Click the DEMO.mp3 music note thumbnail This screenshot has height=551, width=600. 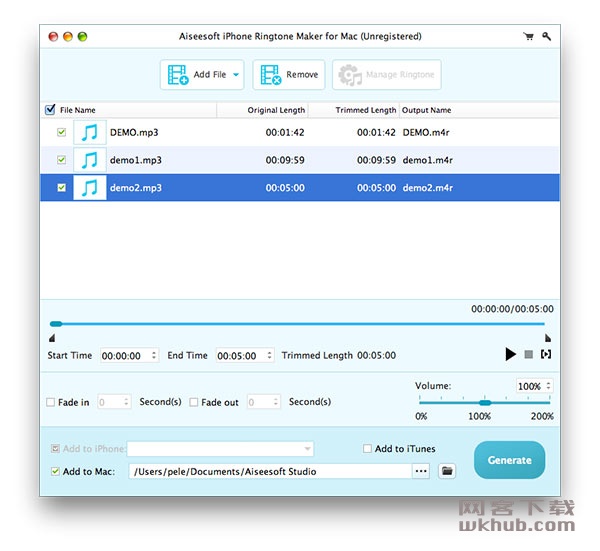tap(90, 132)
